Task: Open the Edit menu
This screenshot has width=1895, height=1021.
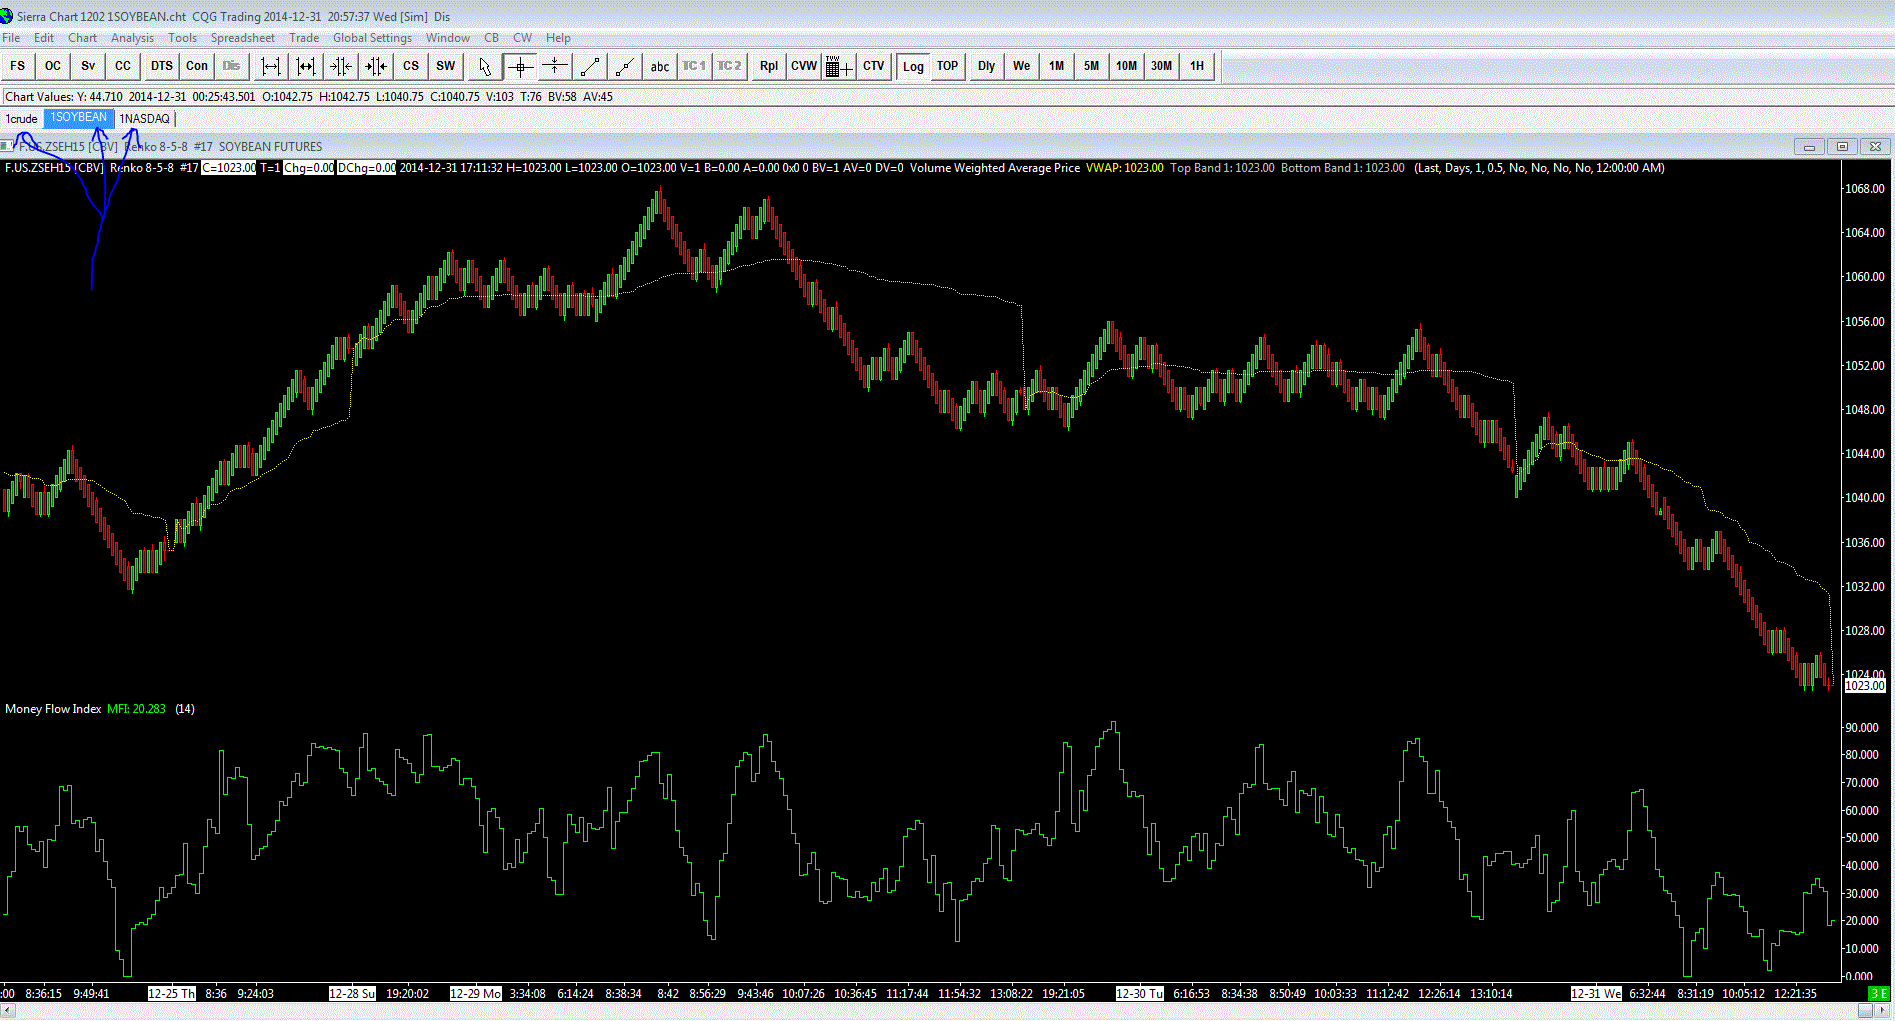Action: tap(44, 38)
